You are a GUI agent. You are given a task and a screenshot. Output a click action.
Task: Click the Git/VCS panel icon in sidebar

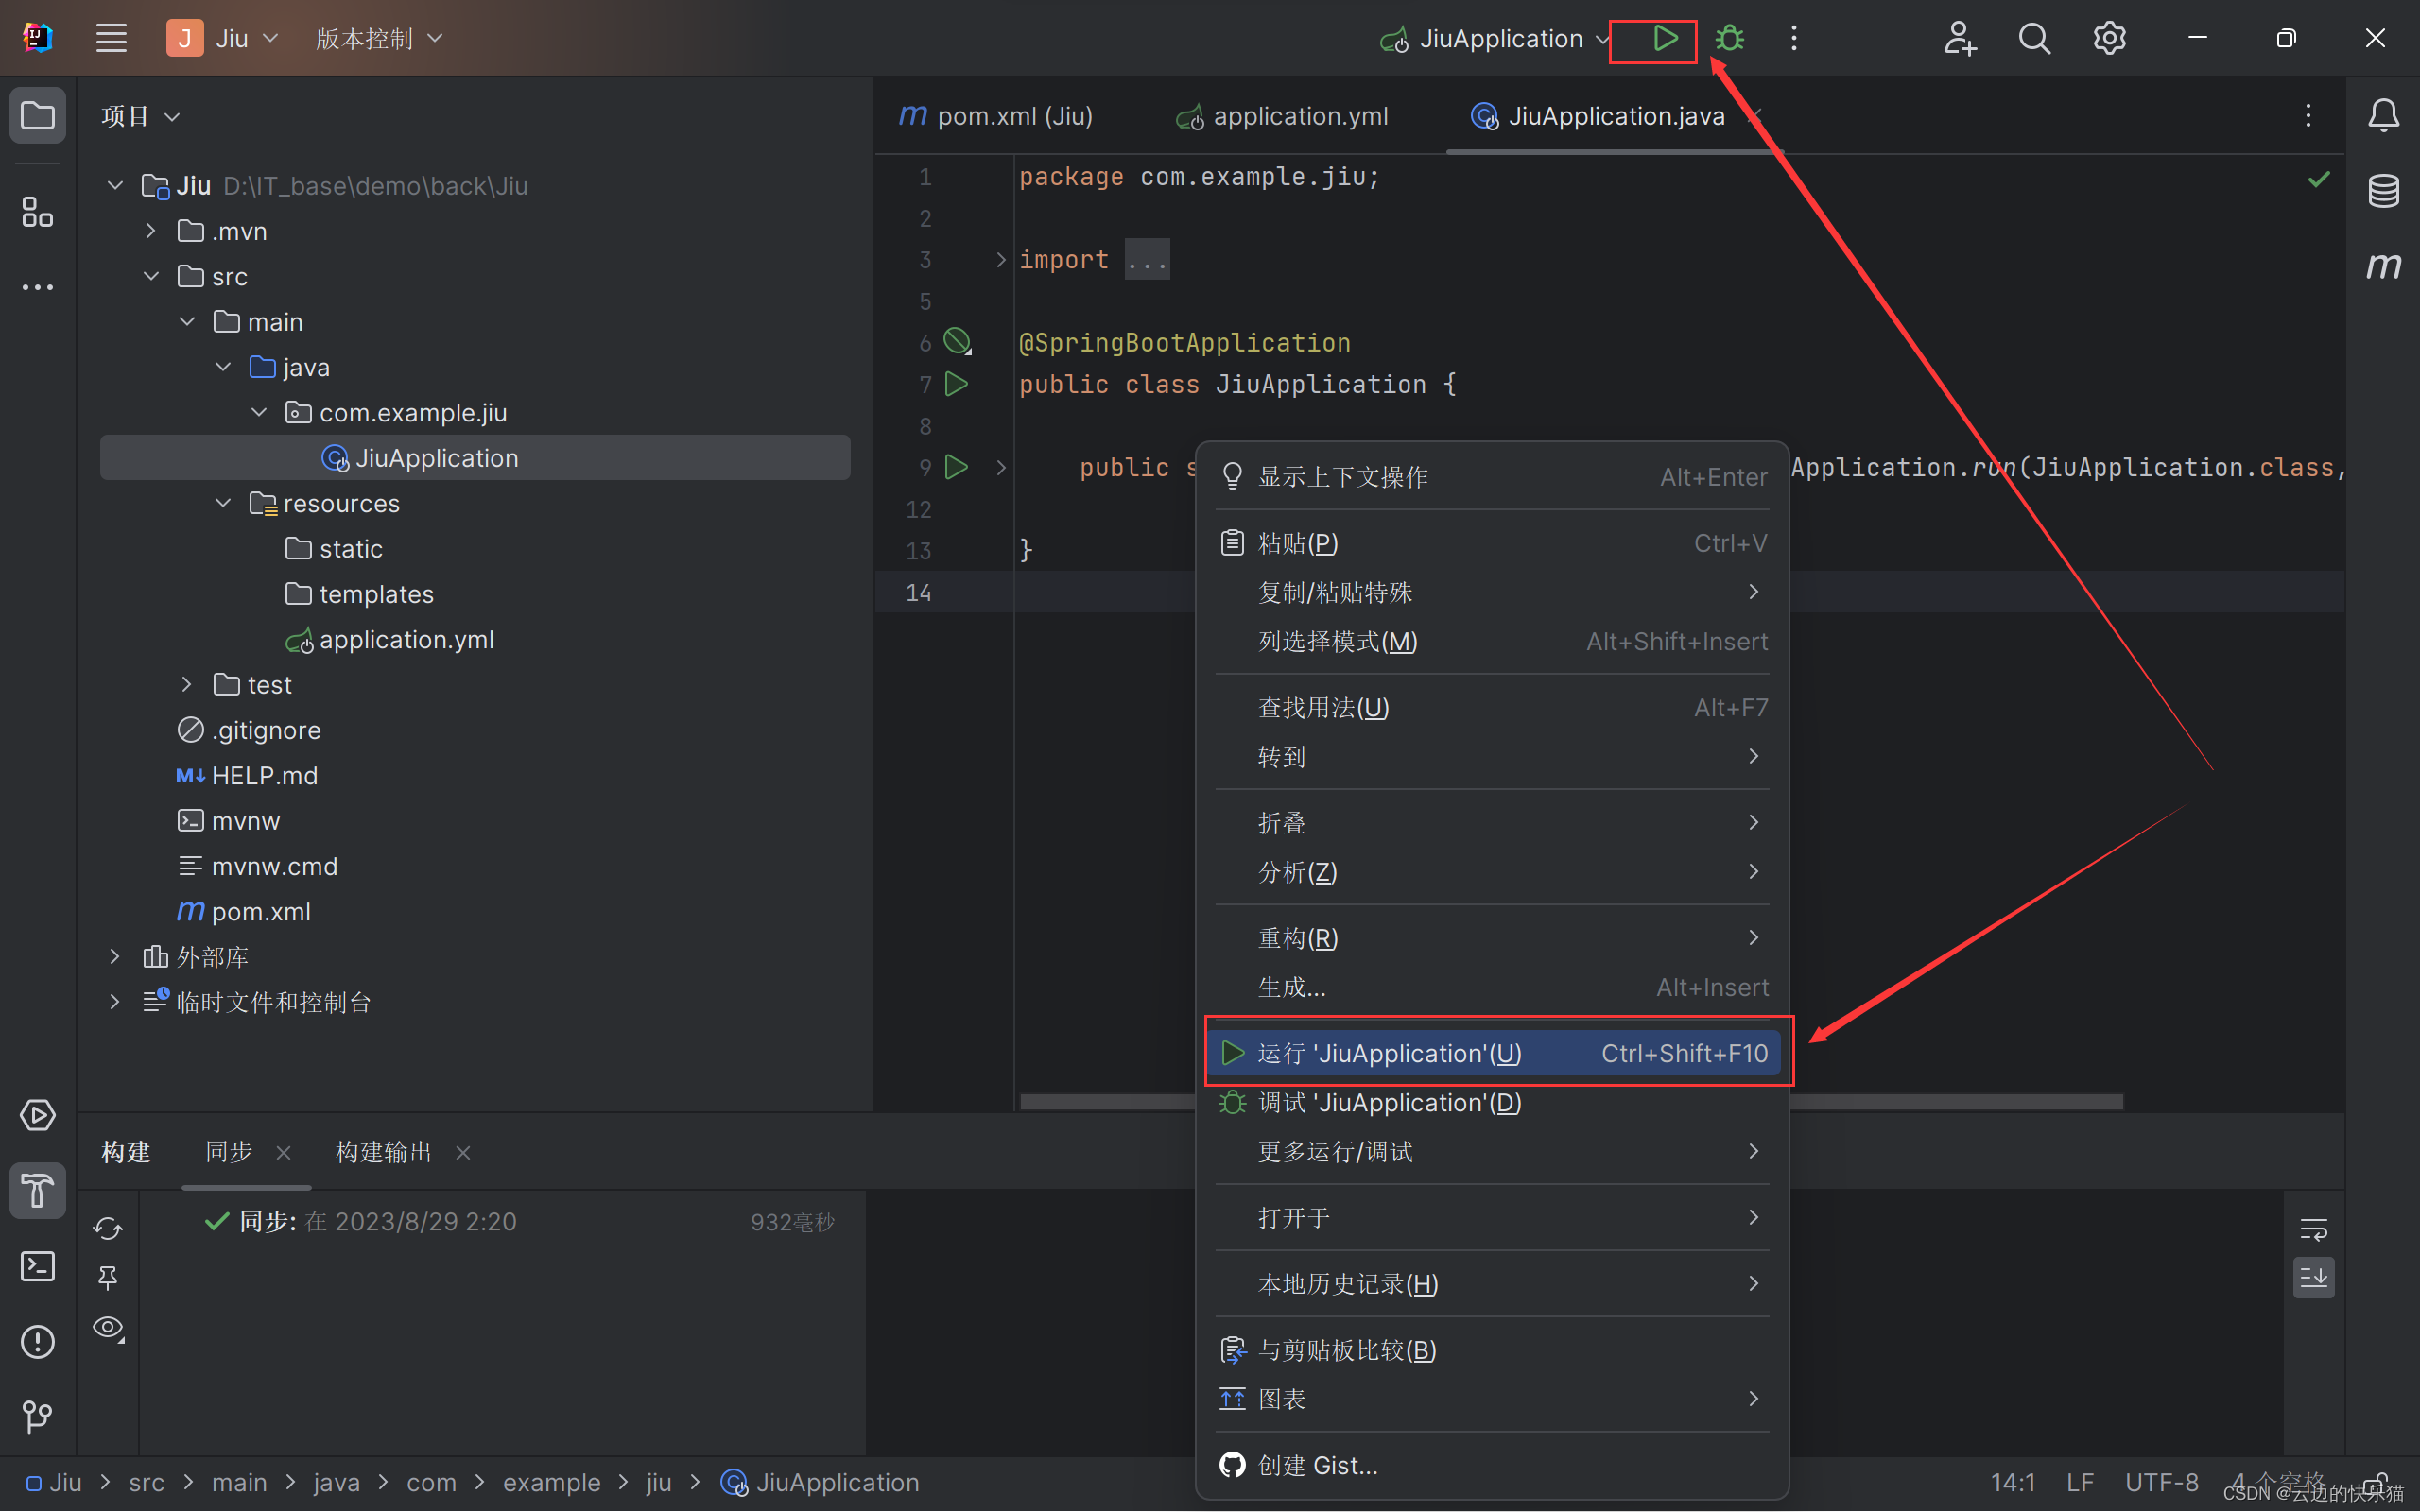[x=39, y=1417]
